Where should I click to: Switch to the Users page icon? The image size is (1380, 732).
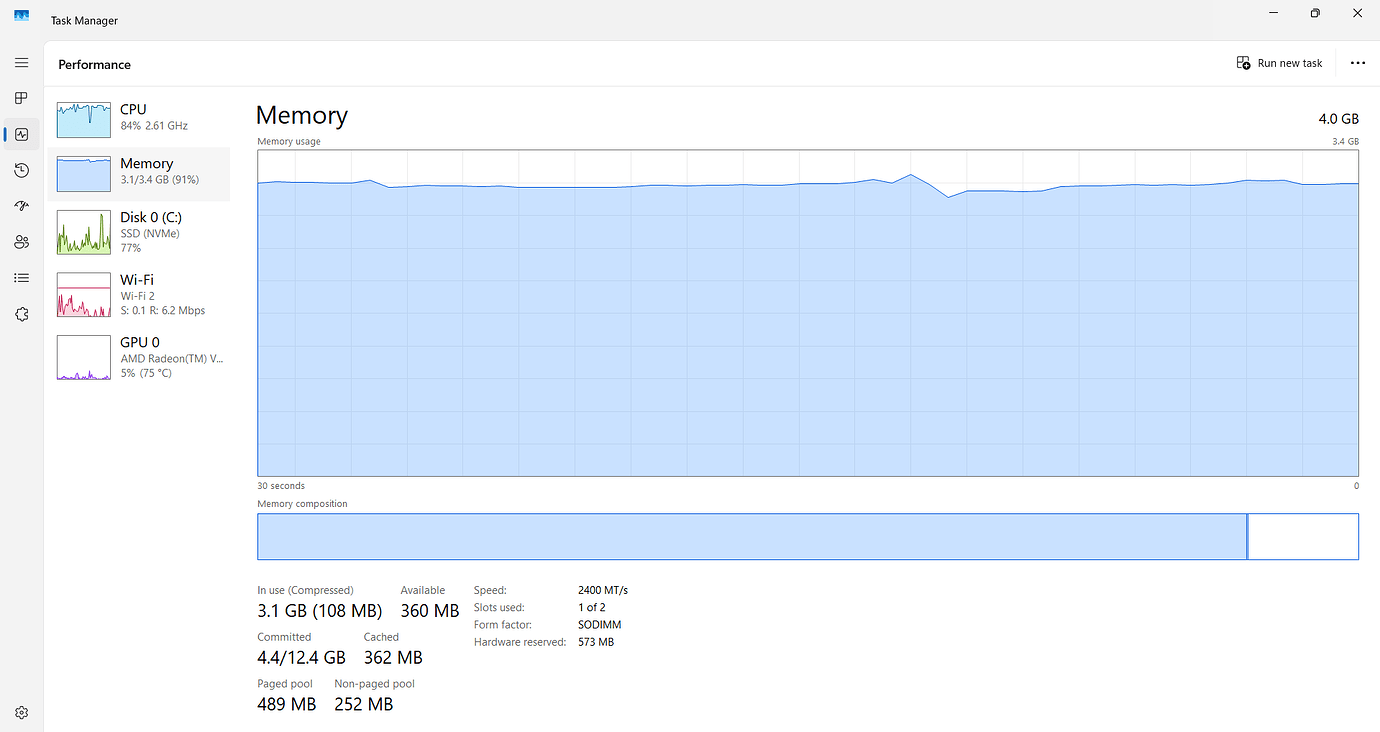[22, 242]
